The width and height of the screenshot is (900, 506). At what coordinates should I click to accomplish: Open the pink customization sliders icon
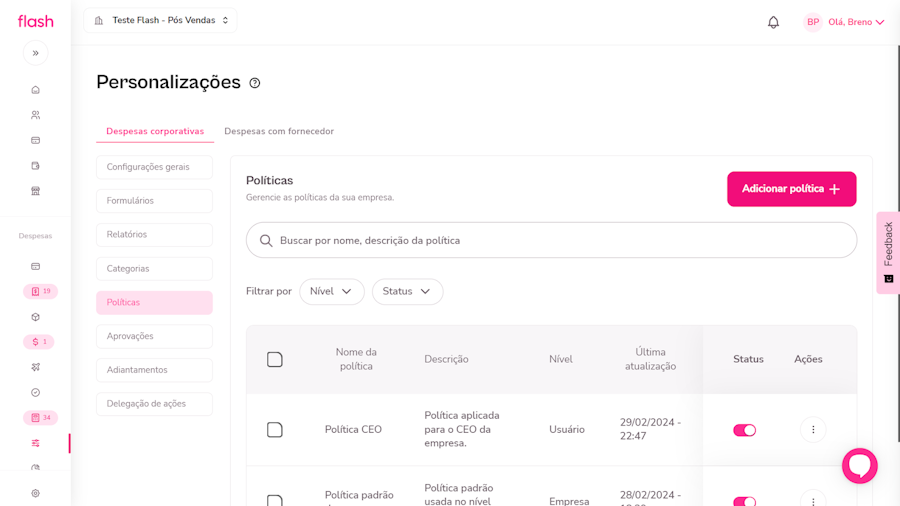point(36,443)
